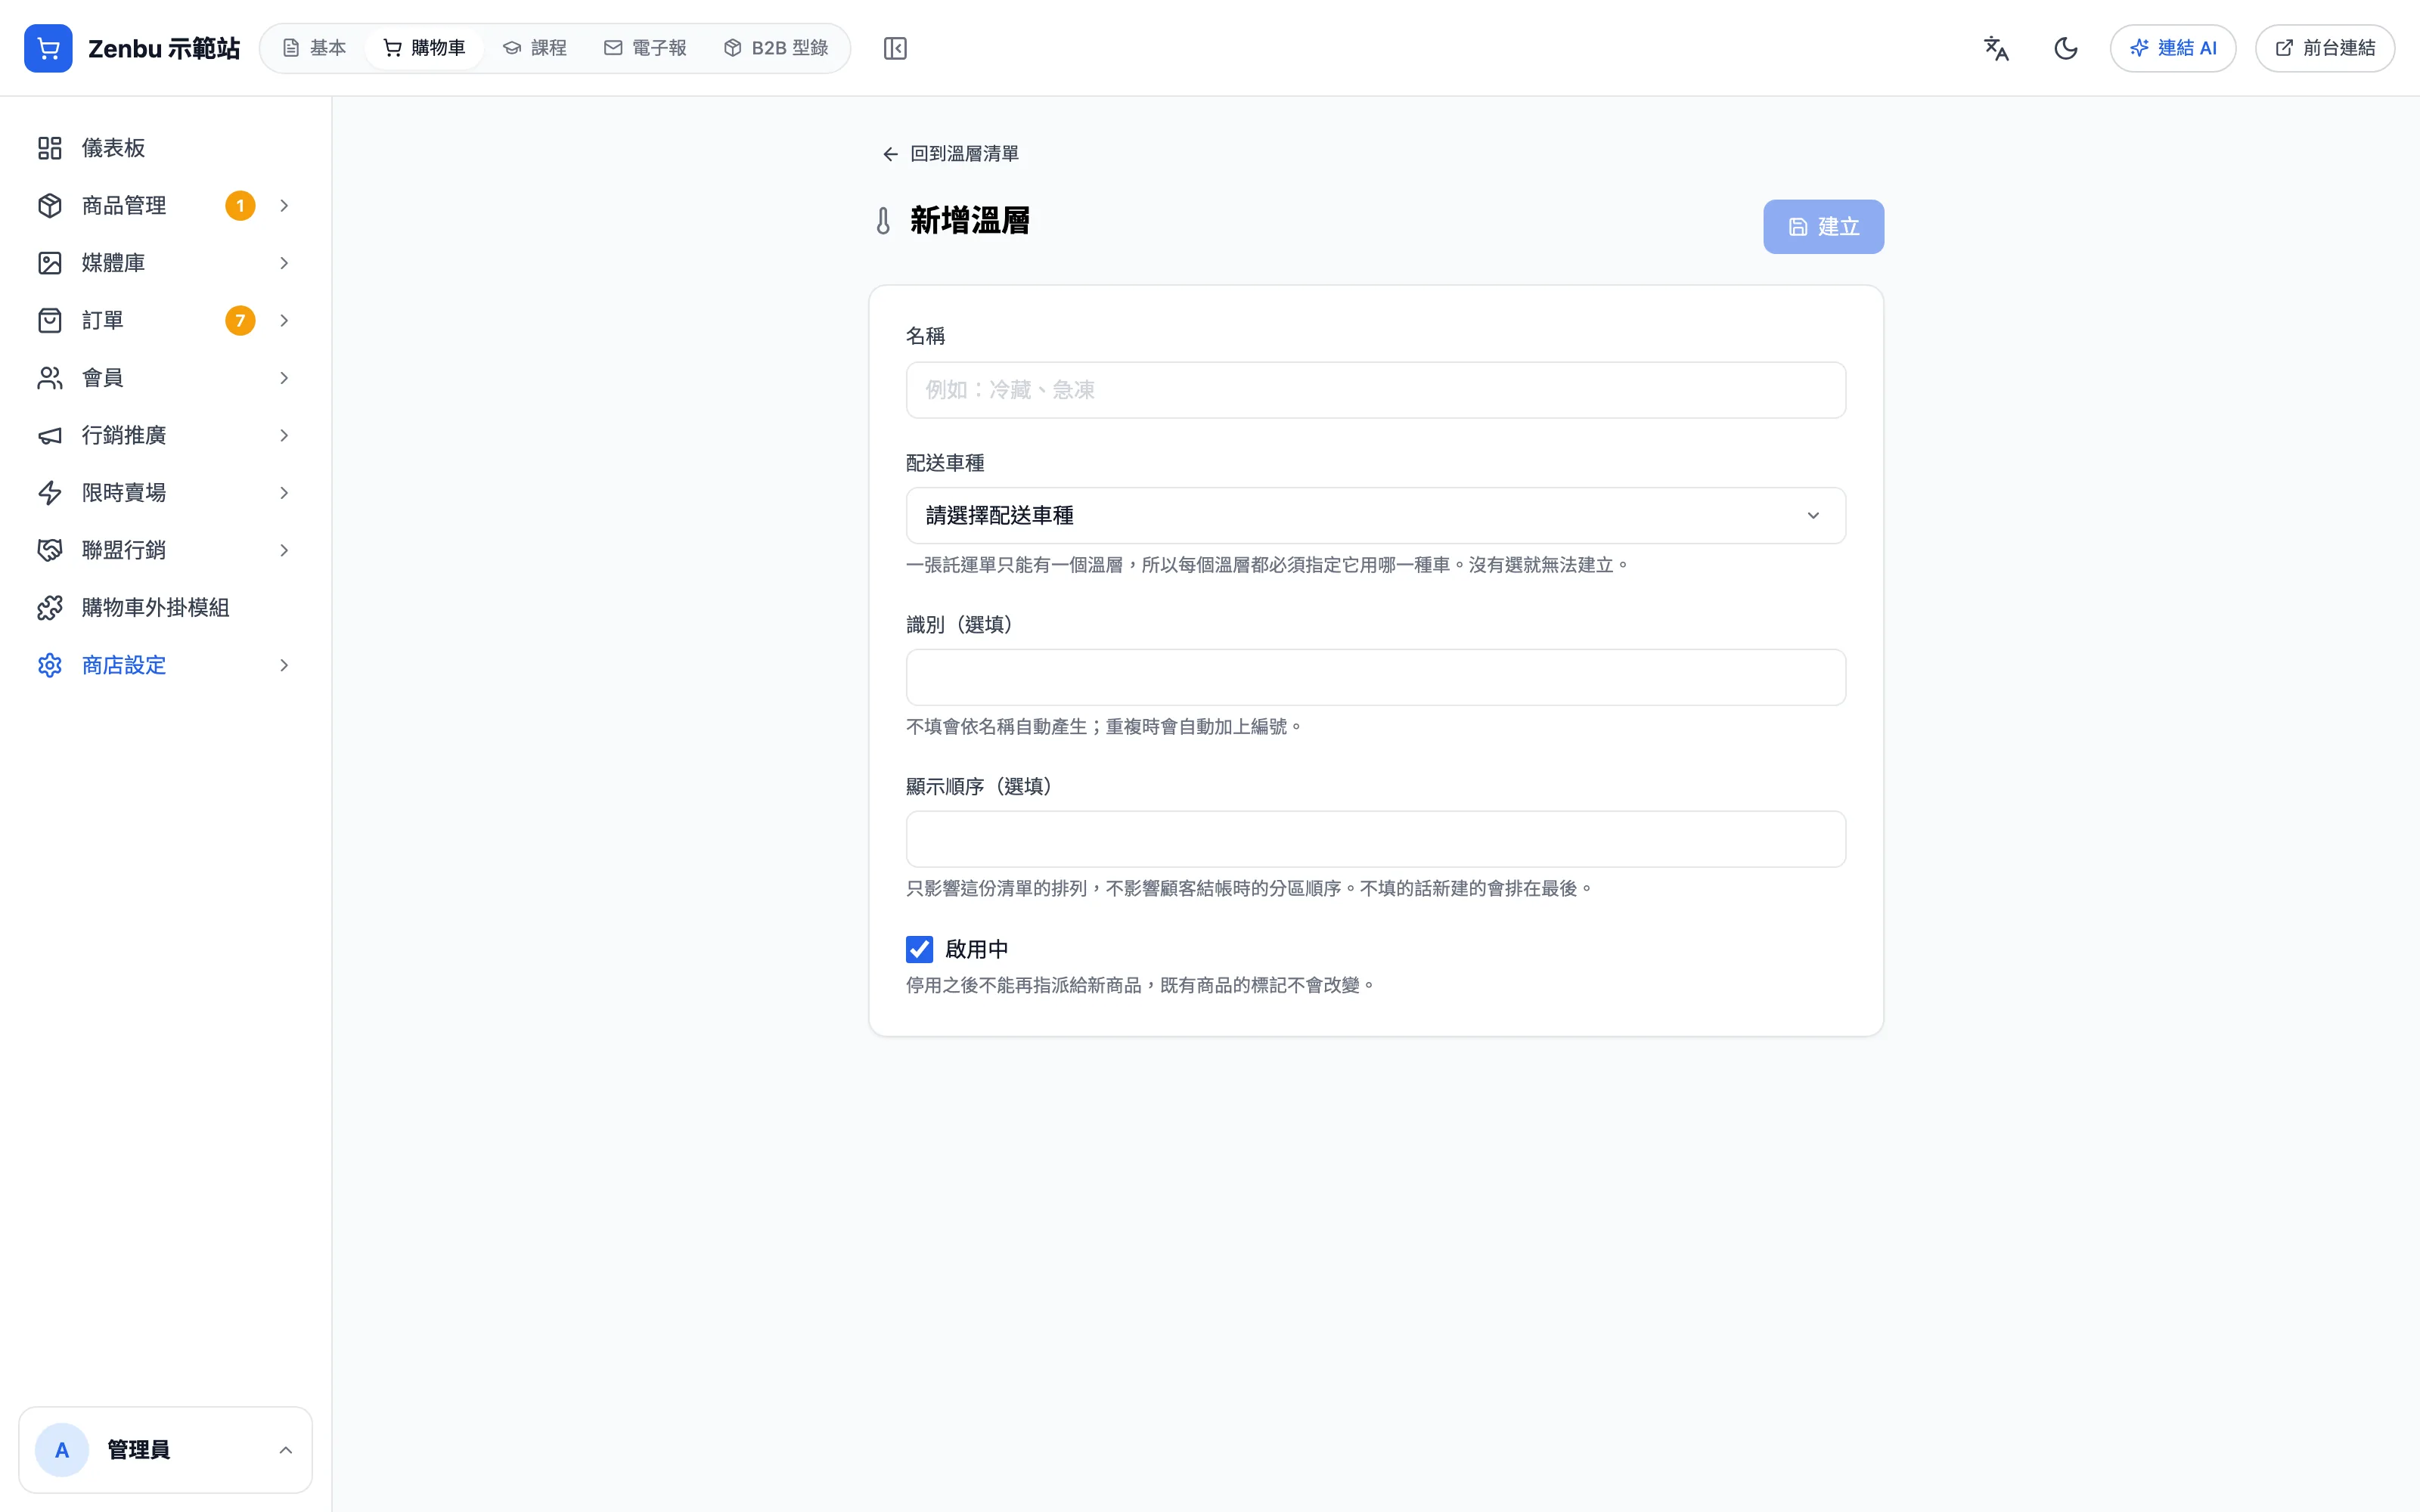
Task: Expand the 商品管理 submenu chevron
Action: tap(284, 205)
